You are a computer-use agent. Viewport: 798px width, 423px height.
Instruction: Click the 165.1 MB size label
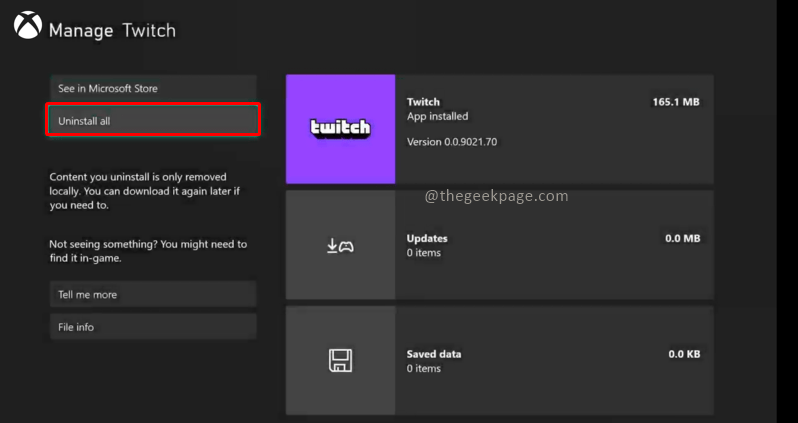[x=676, y=102]
